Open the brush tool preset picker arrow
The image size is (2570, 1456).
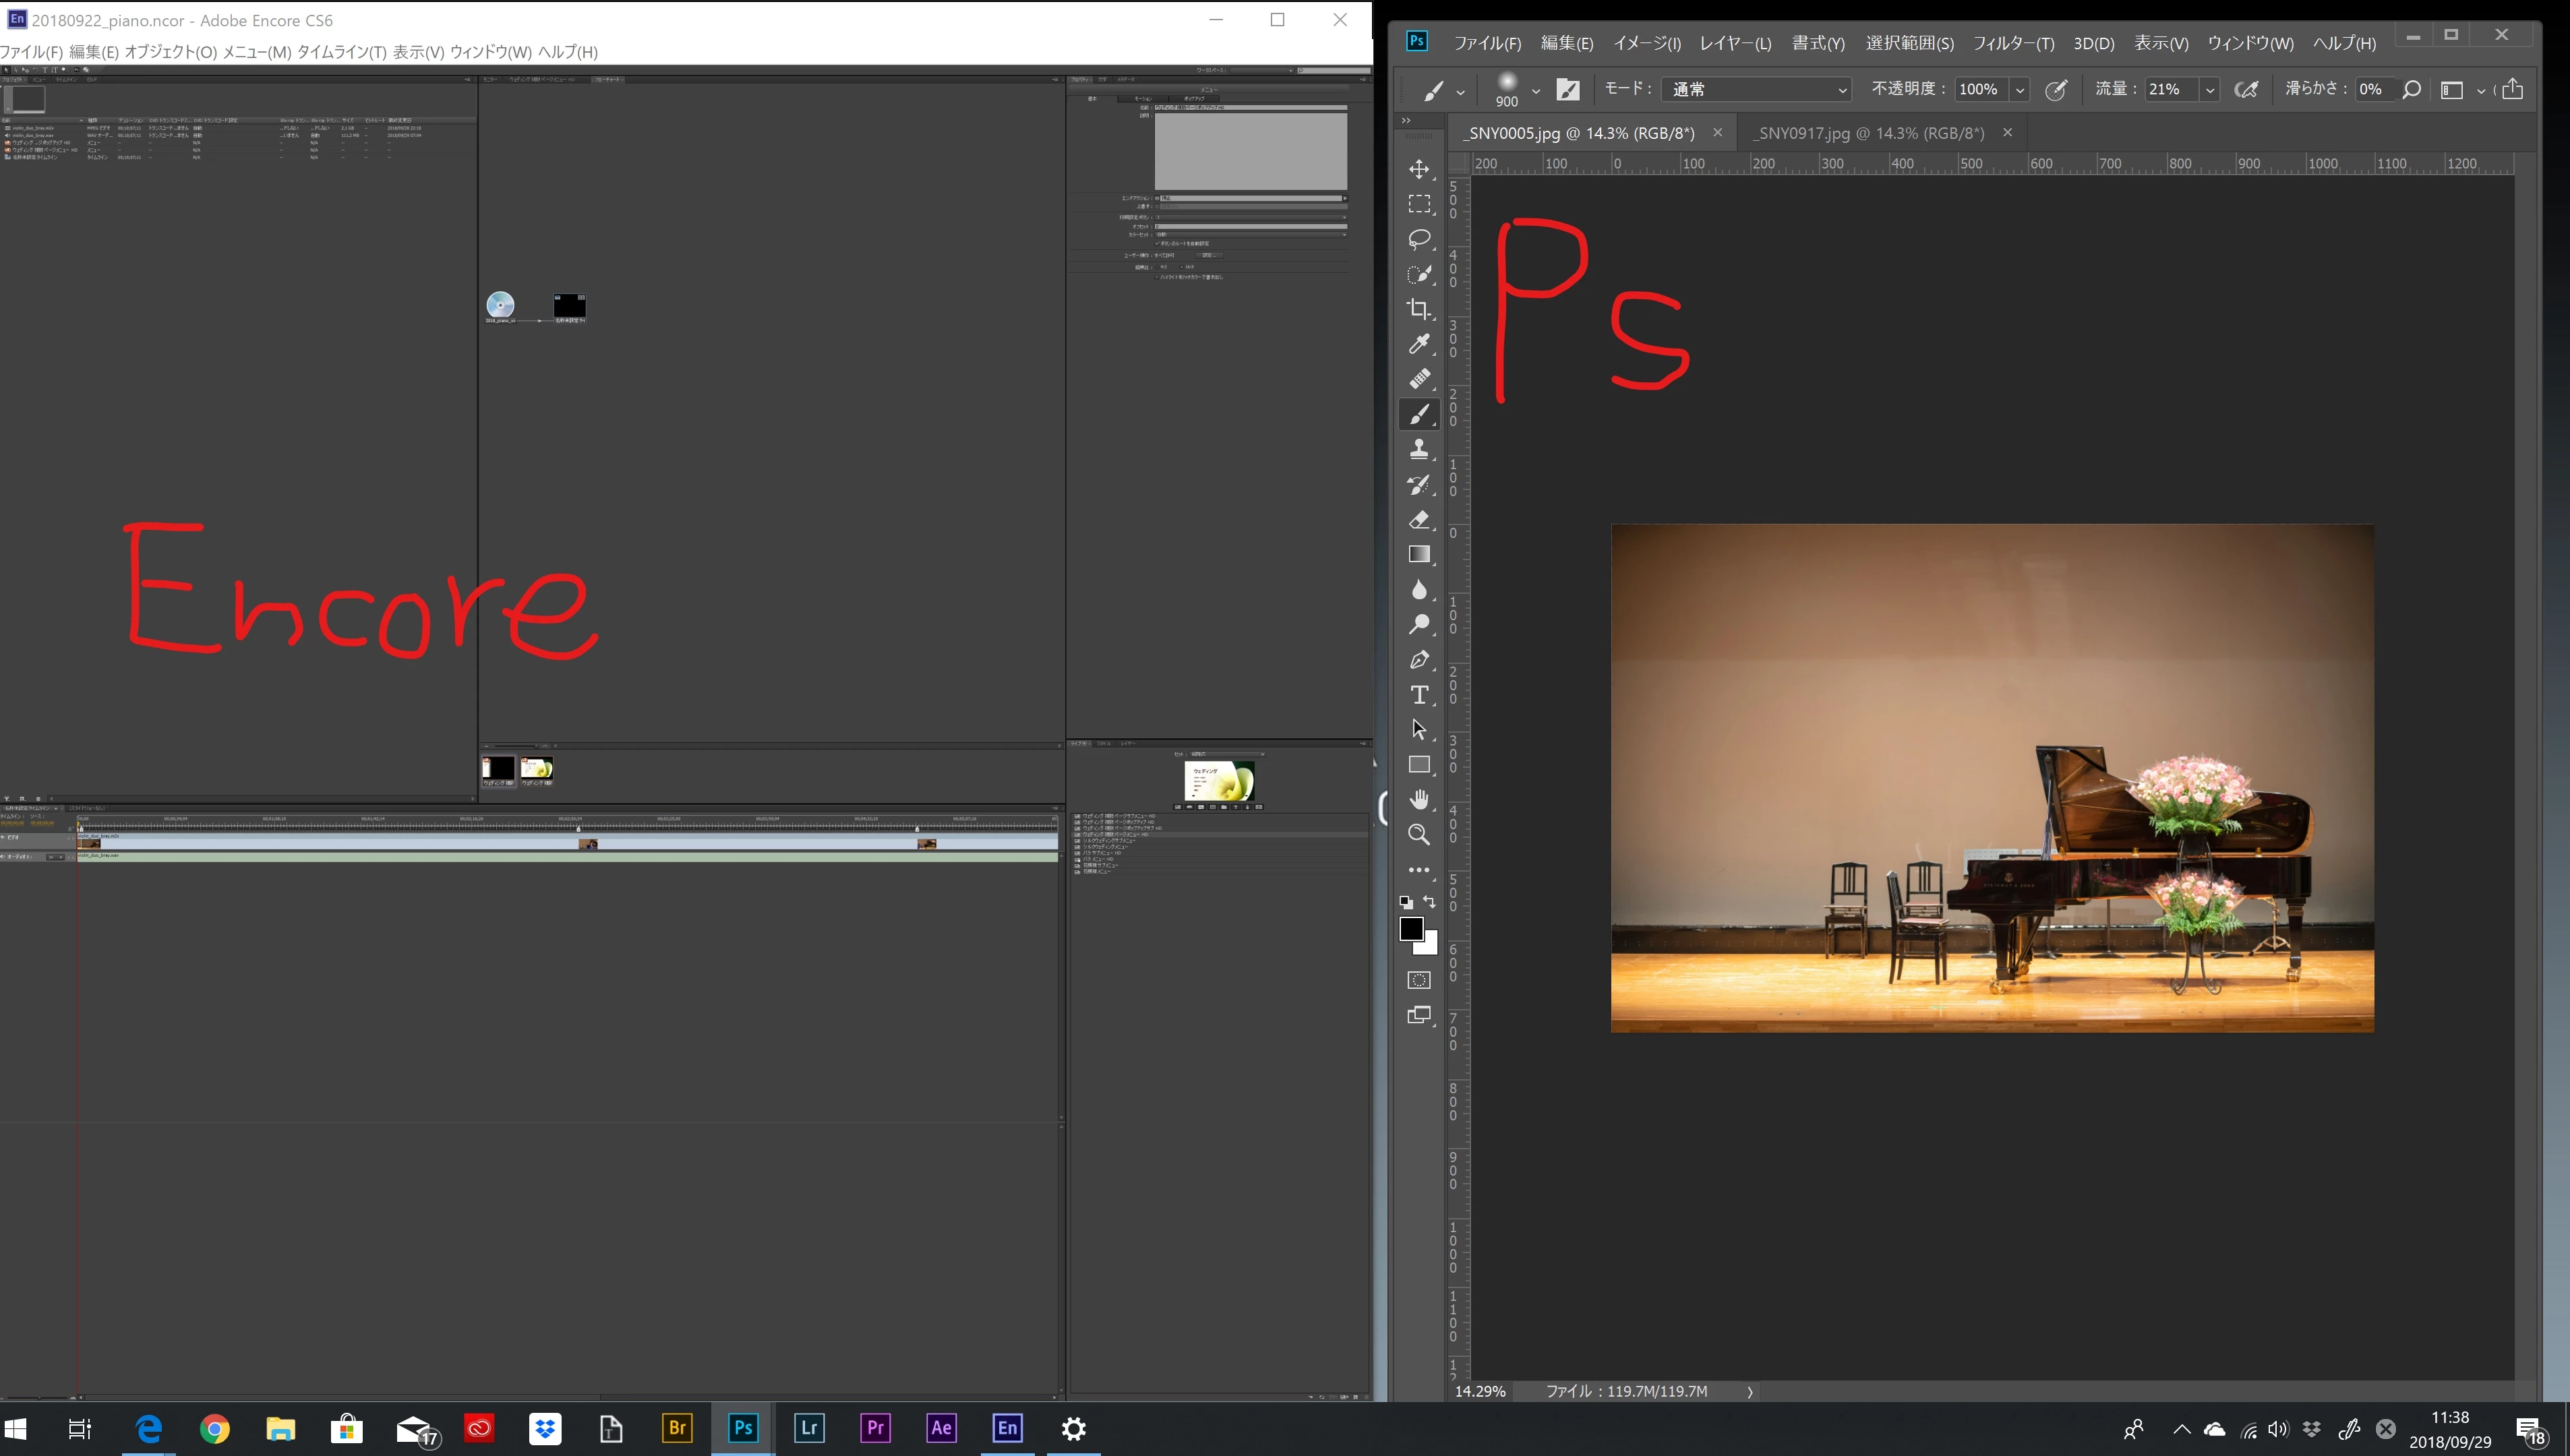click(1460, 92)
